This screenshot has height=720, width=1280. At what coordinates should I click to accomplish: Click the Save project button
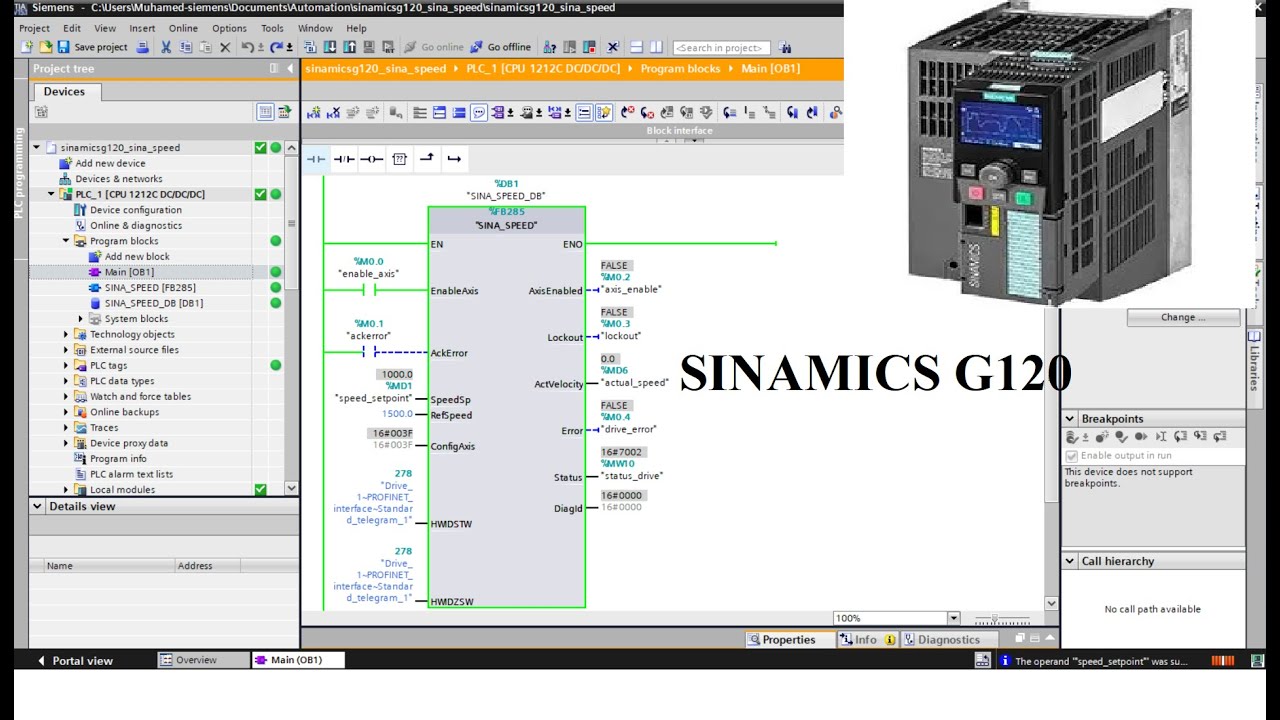[92, 47]
